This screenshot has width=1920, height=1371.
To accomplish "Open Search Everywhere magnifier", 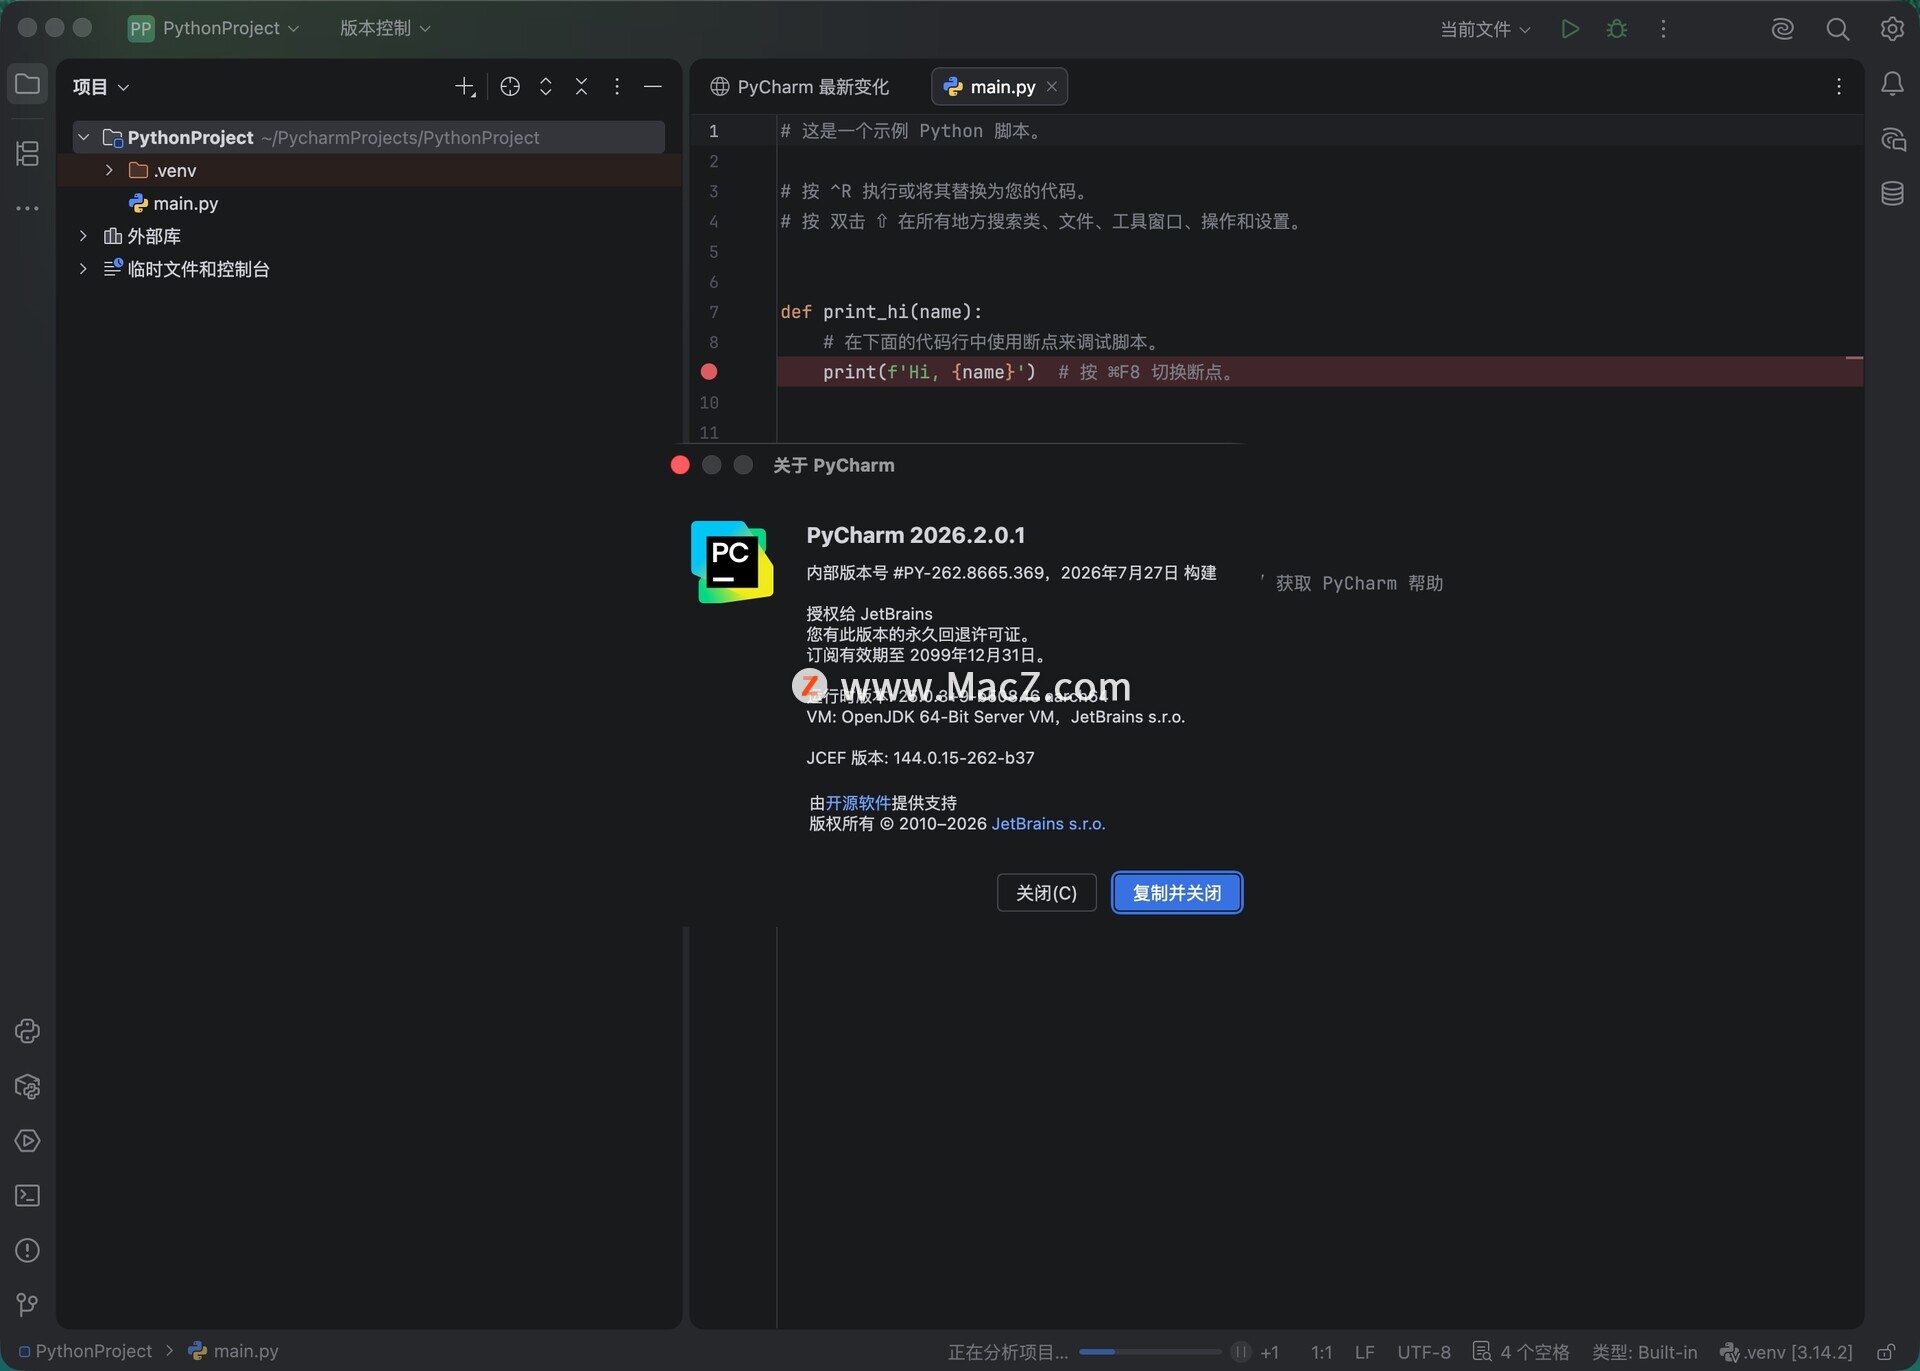I will point(1837,29).
